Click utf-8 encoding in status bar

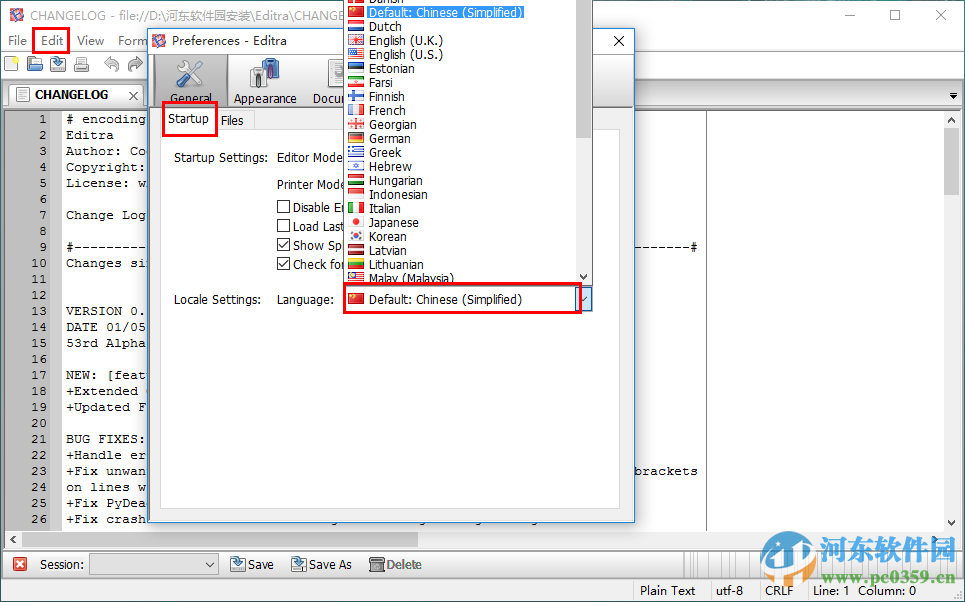pos(729,590)
